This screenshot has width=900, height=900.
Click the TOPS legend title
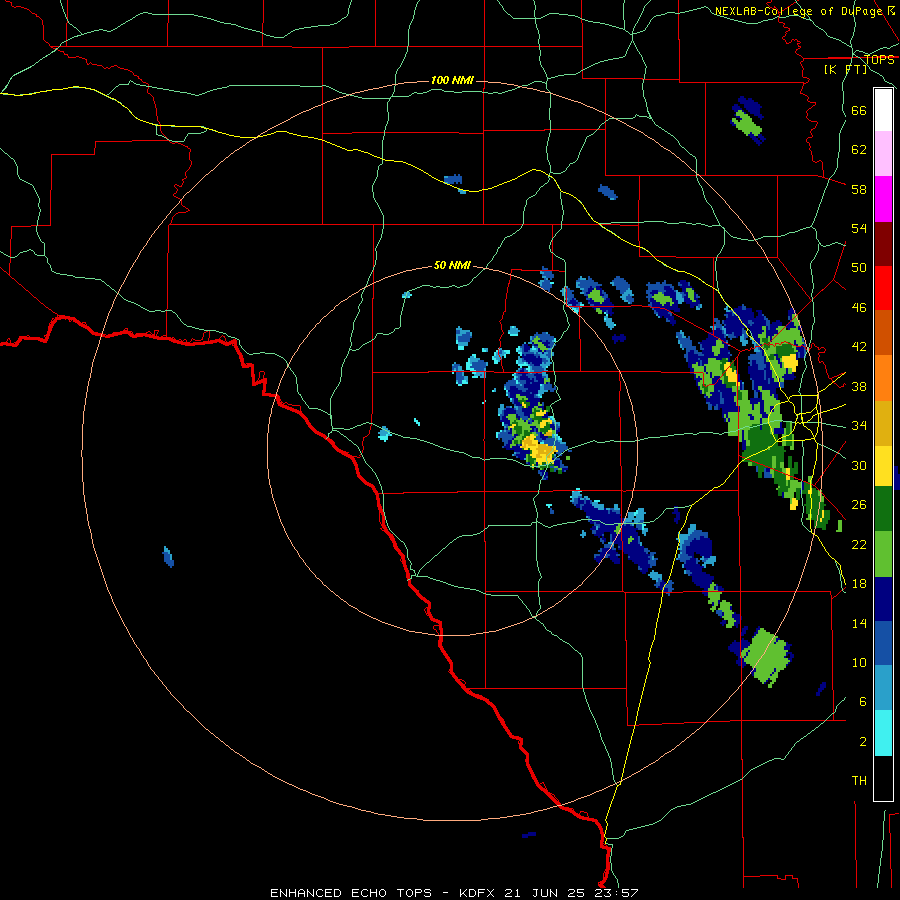tap(879, 59)
